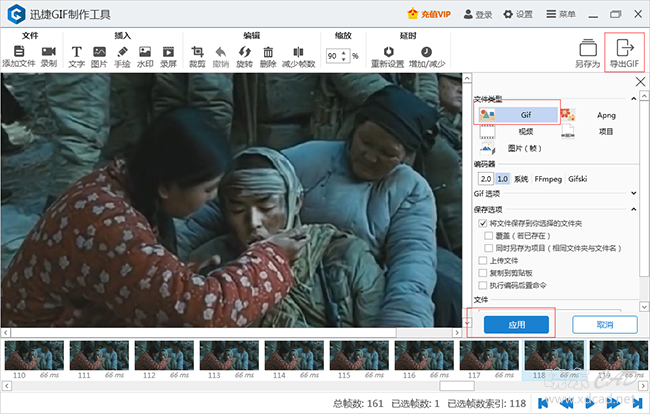
Task: Click the 另存为 save as icon
Action: [x=588, y=48]
